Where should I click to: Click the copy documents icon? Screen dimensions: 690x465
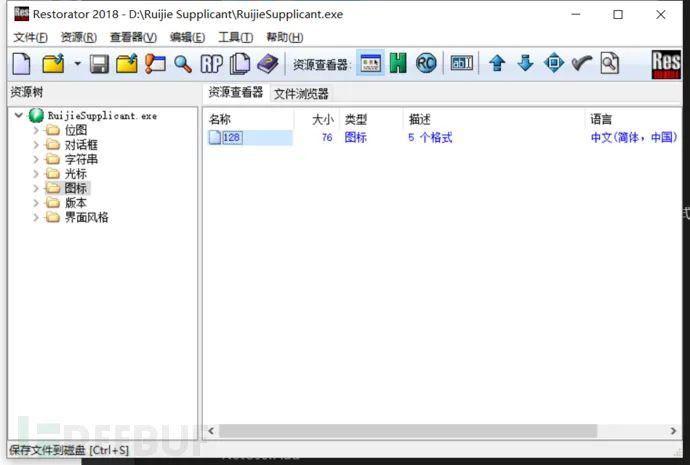[x=240, y=64]
